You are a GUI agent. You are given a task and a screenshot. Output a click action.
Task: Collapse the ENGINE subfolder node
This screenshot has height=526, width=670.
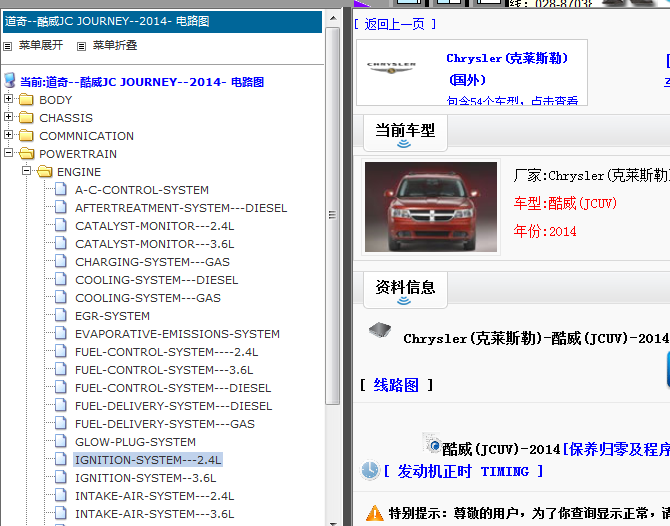(26, 171)
